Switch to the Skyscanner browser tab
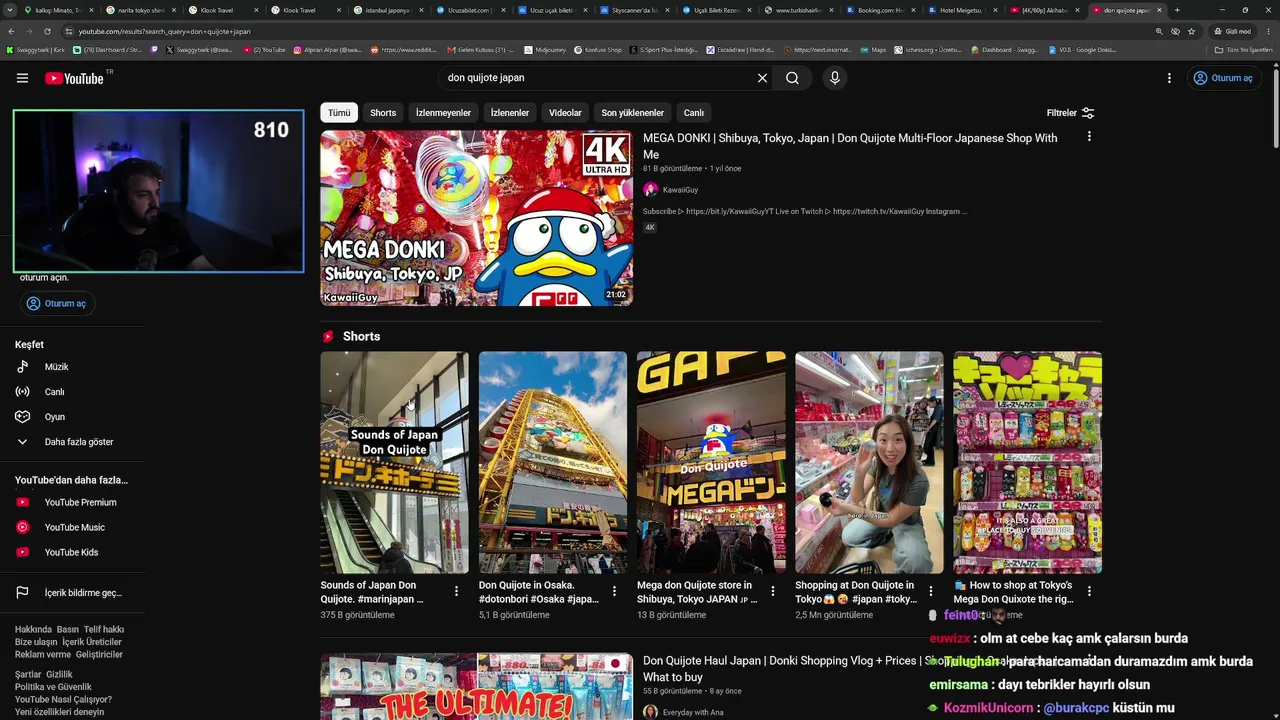Screen dimensions: 1280x720 pyautogui.click(x=635, y=10)
